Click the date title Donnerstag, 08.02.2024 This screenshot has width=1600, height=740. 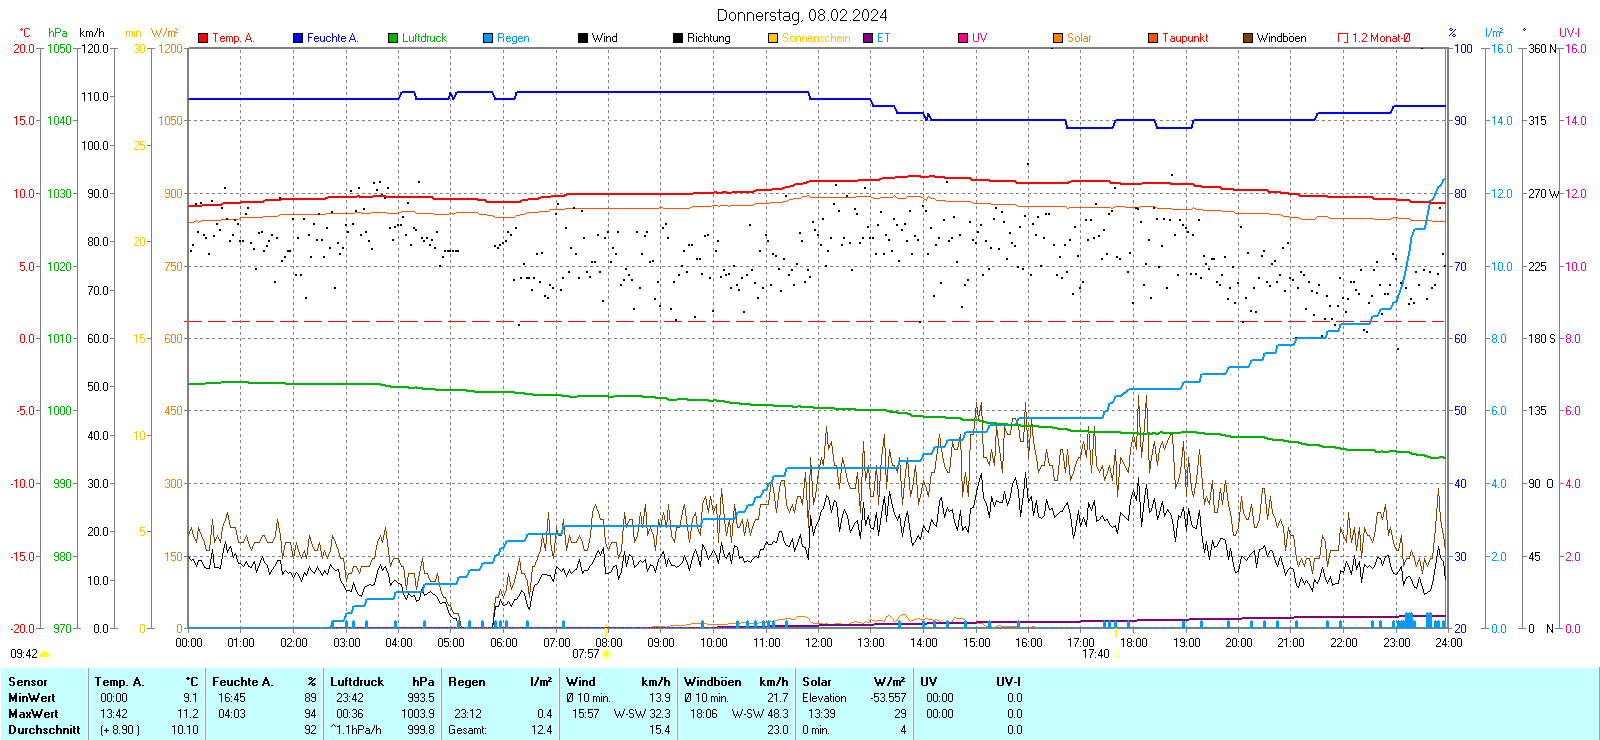pyautogui.click(x=802, y=15)
